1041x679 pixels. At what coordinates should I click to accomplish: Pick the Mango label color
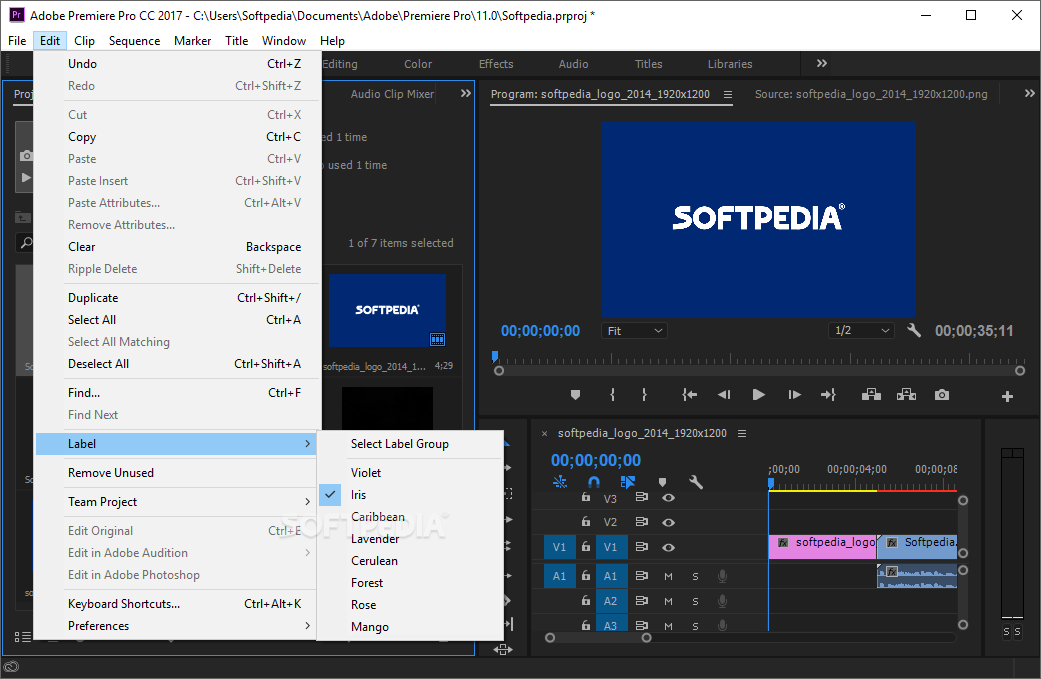tap(410, 627)
